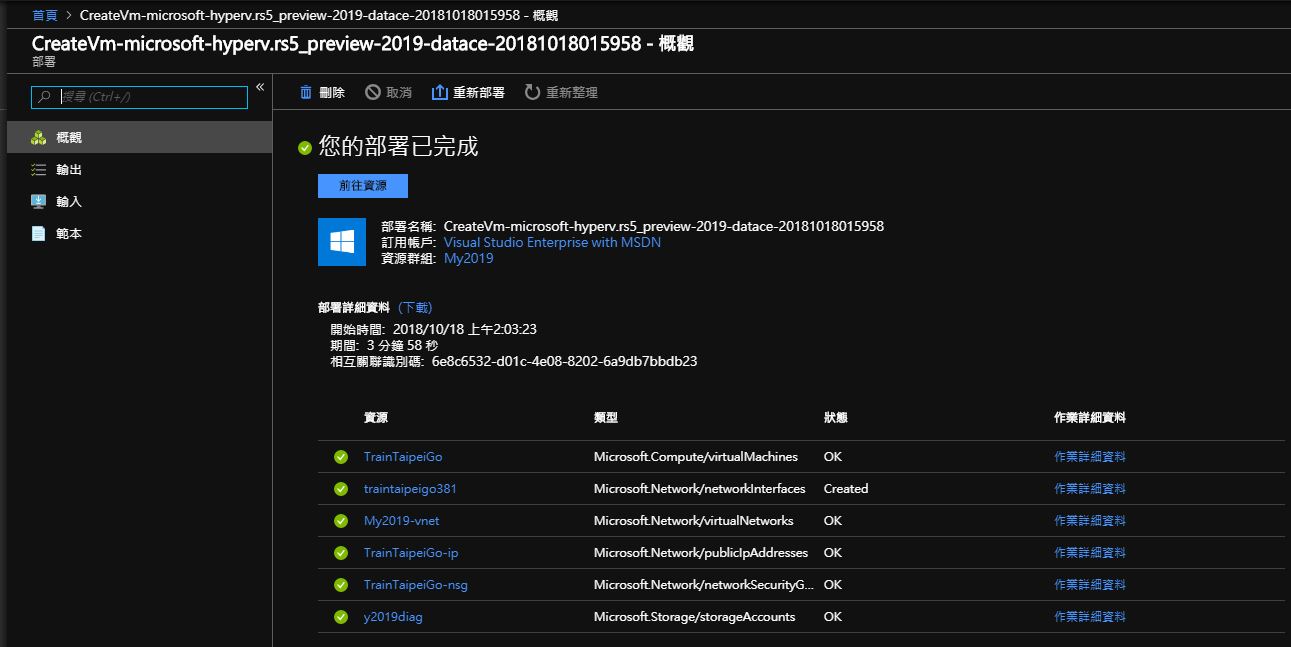
Task: Open the My2019-vnet resource link
Action: (401, 521)
